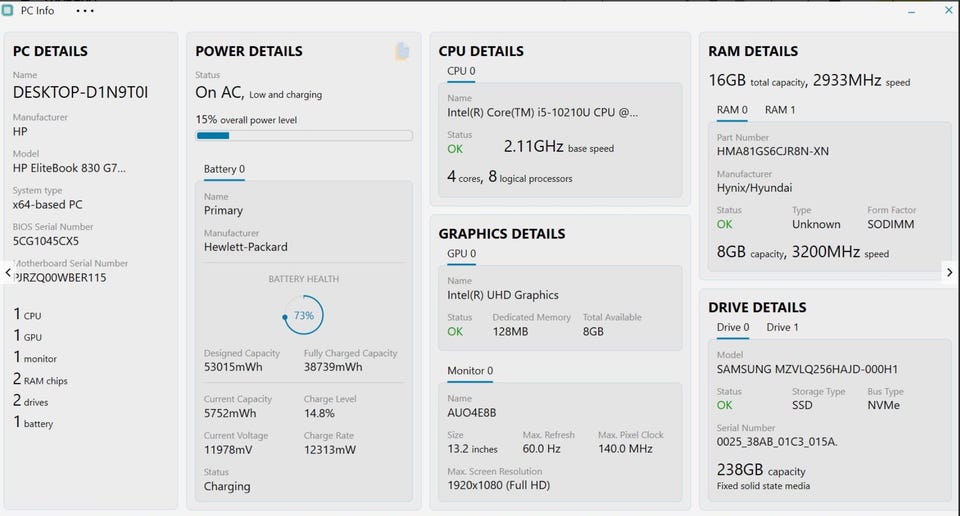Viewport: 960px width, 516px height.
Task: Click the DESKTOP-D1N9T0I computer name
Action: 81,92
